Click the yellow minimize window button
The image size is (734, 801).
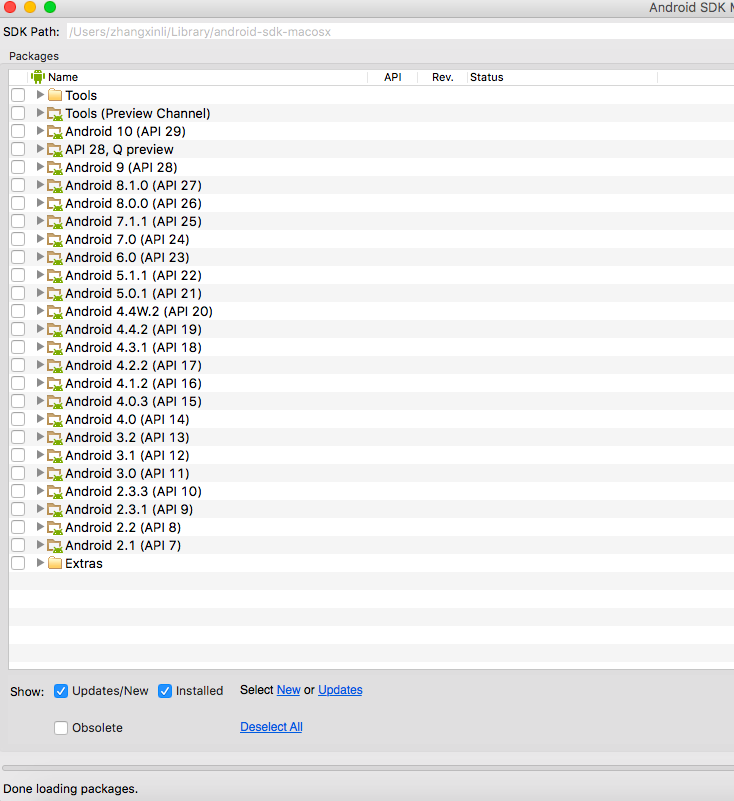tap(30, 7)
